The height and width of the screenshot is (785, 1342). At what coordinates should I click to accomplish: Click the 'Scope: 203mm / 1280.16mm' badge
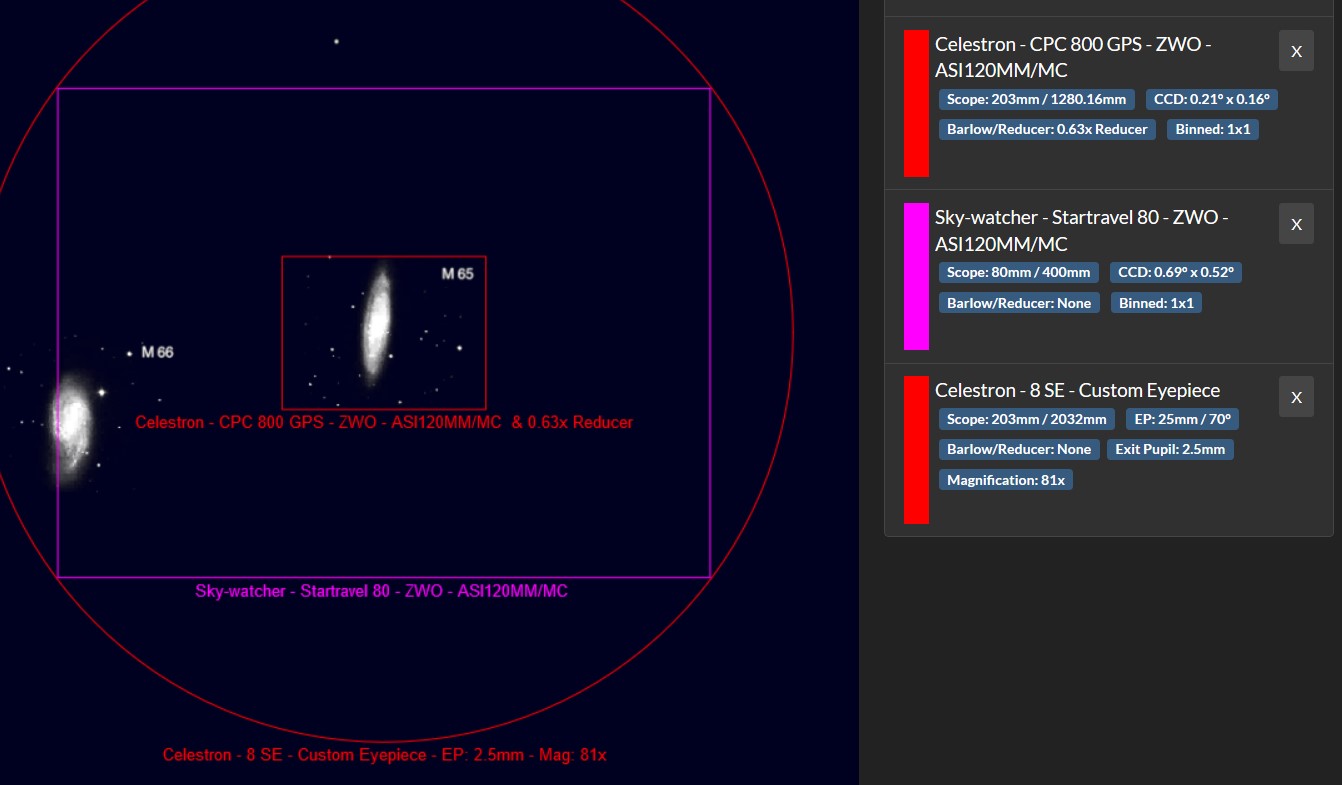tap(1036, 99)
